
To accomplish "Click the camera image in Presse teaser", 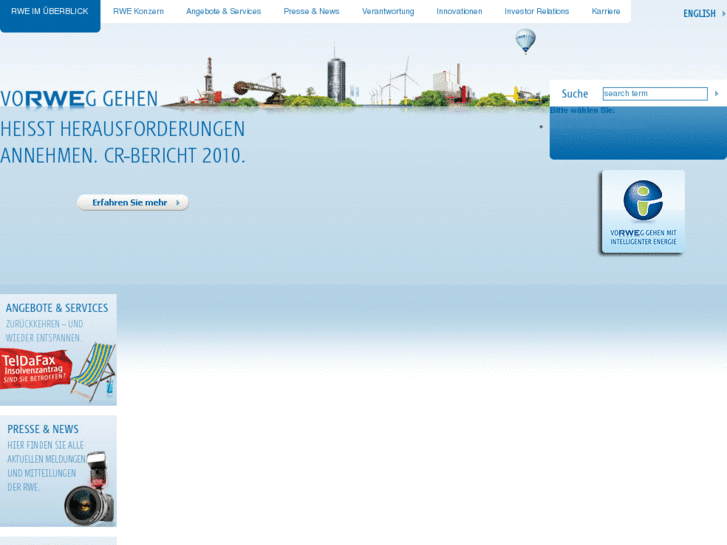I will (x=89, y=489).
